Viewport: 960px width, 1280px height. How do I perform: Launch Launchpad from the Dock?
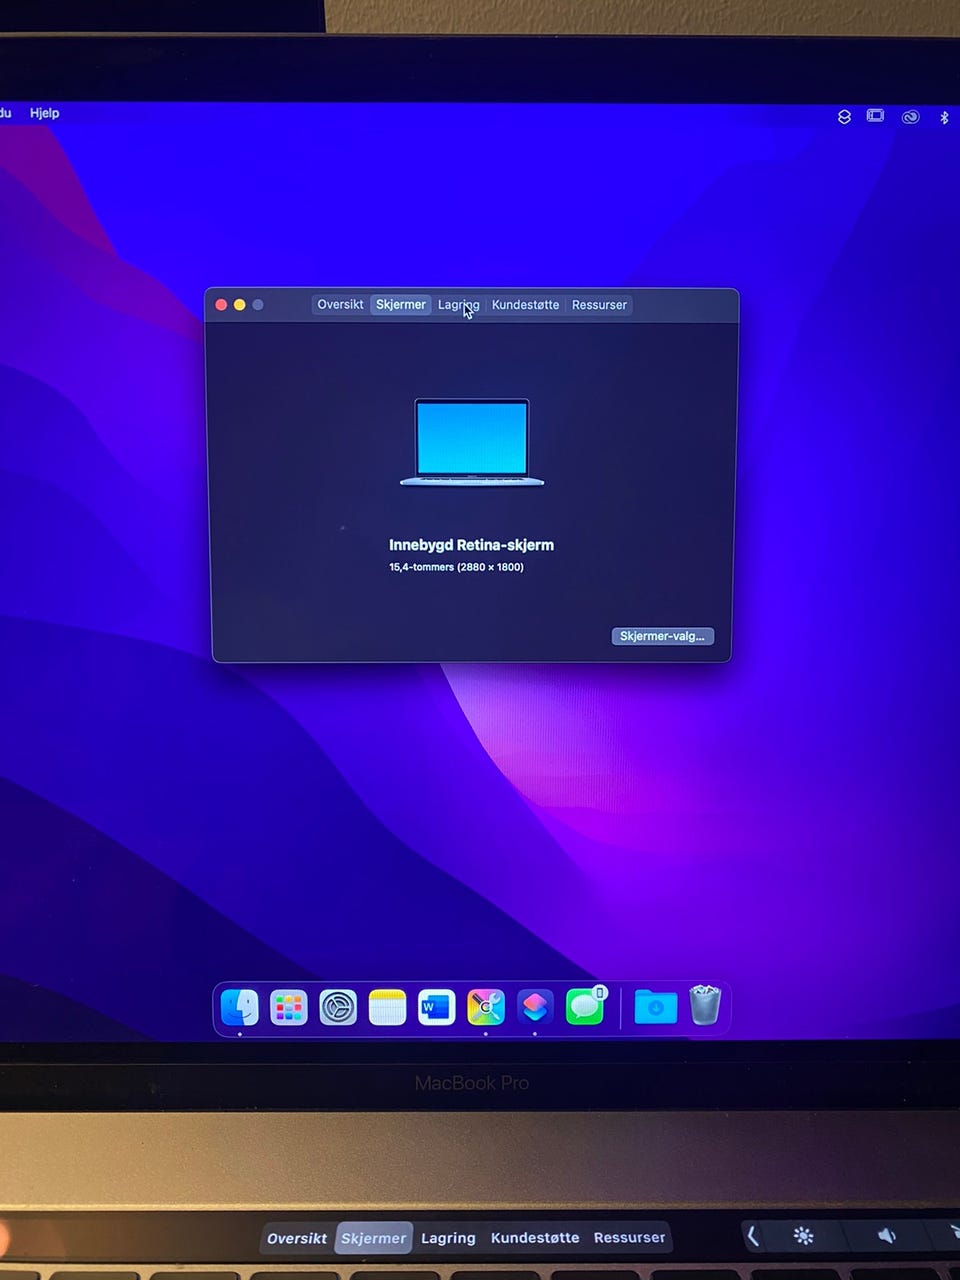(289, 1007)
